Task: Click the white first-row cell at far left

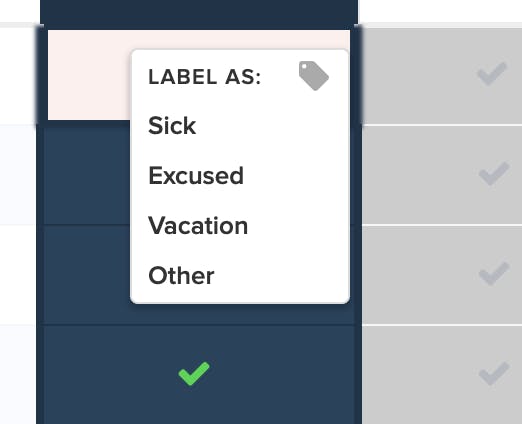Action: [18, 76]
